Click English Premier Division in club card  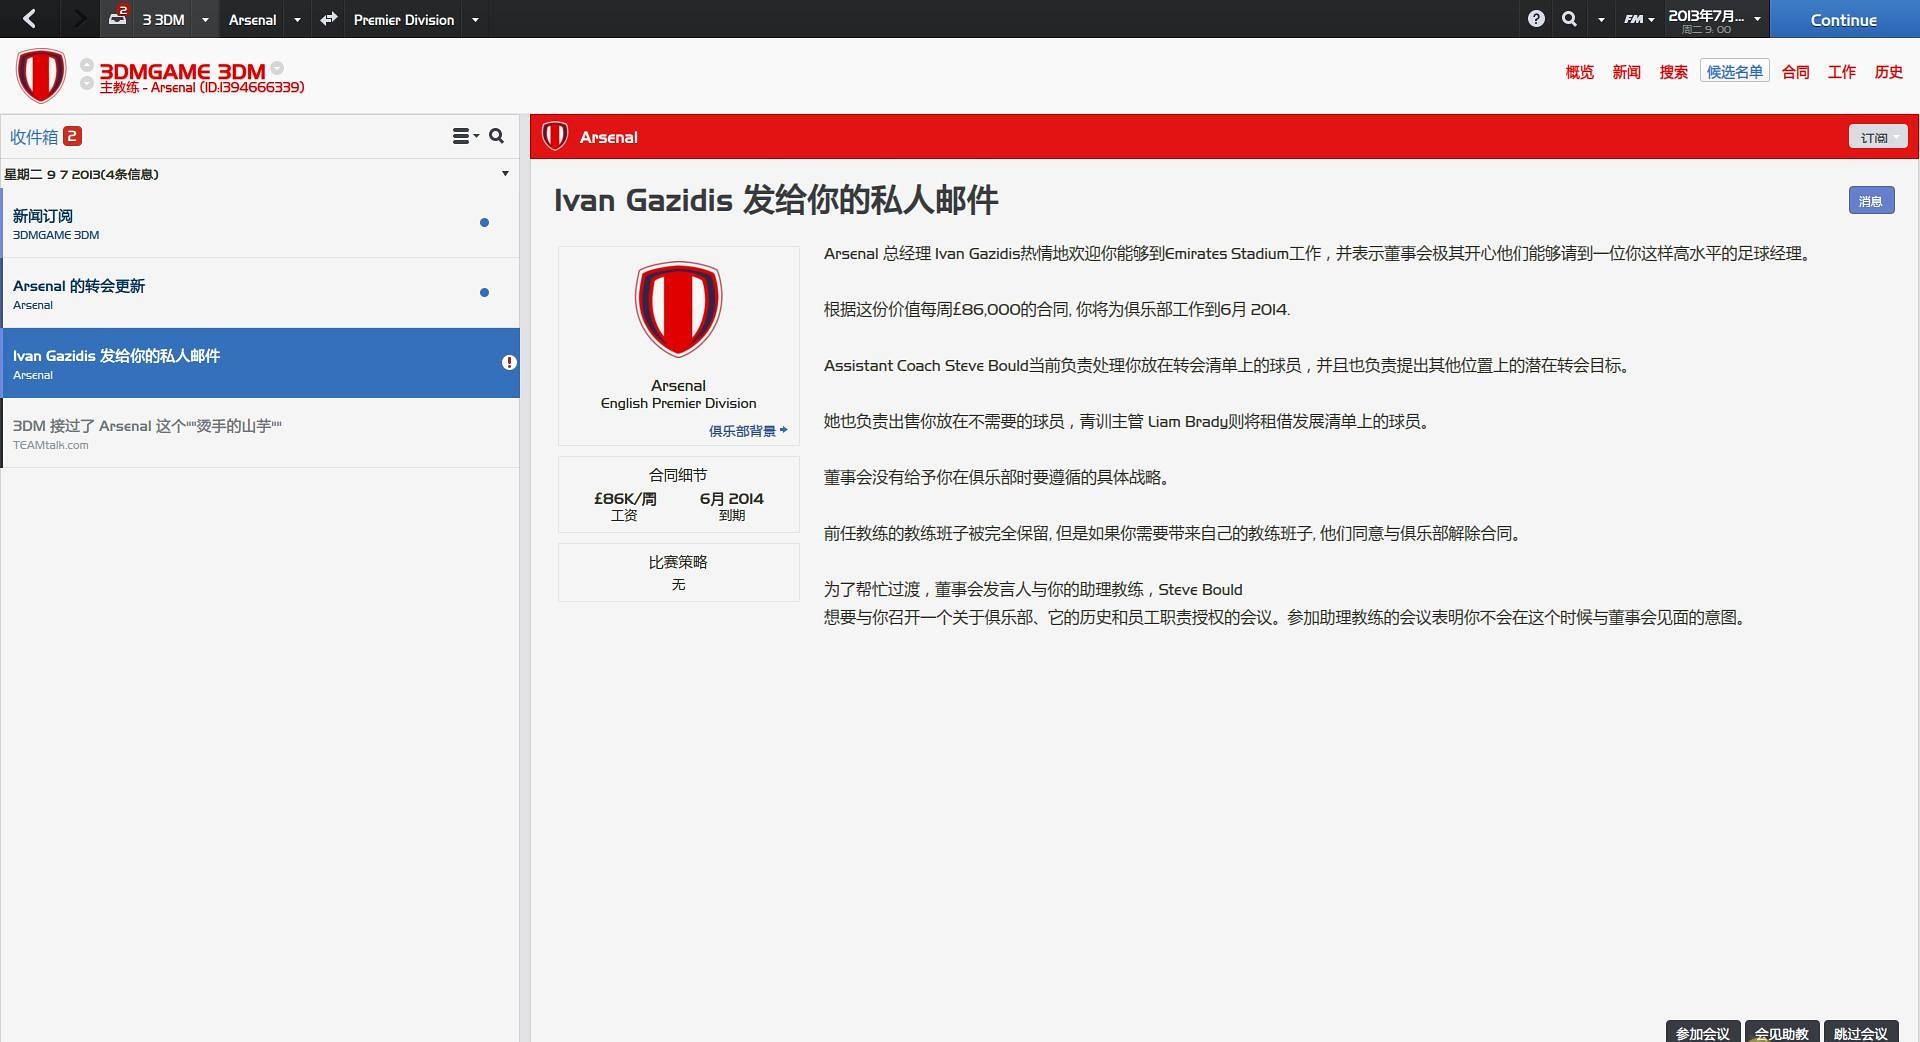click(x=678, y=403)
